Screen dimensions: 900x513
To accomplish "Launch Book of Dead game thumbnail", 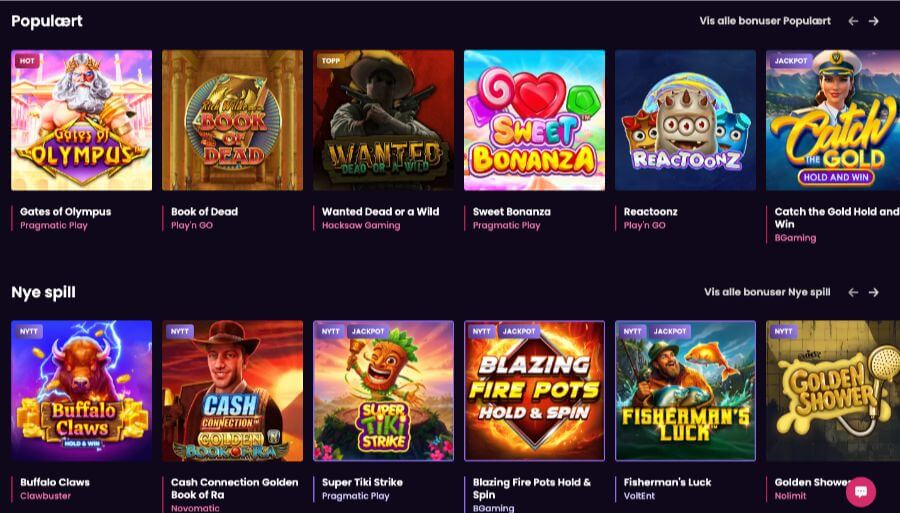I will [232, 120].
